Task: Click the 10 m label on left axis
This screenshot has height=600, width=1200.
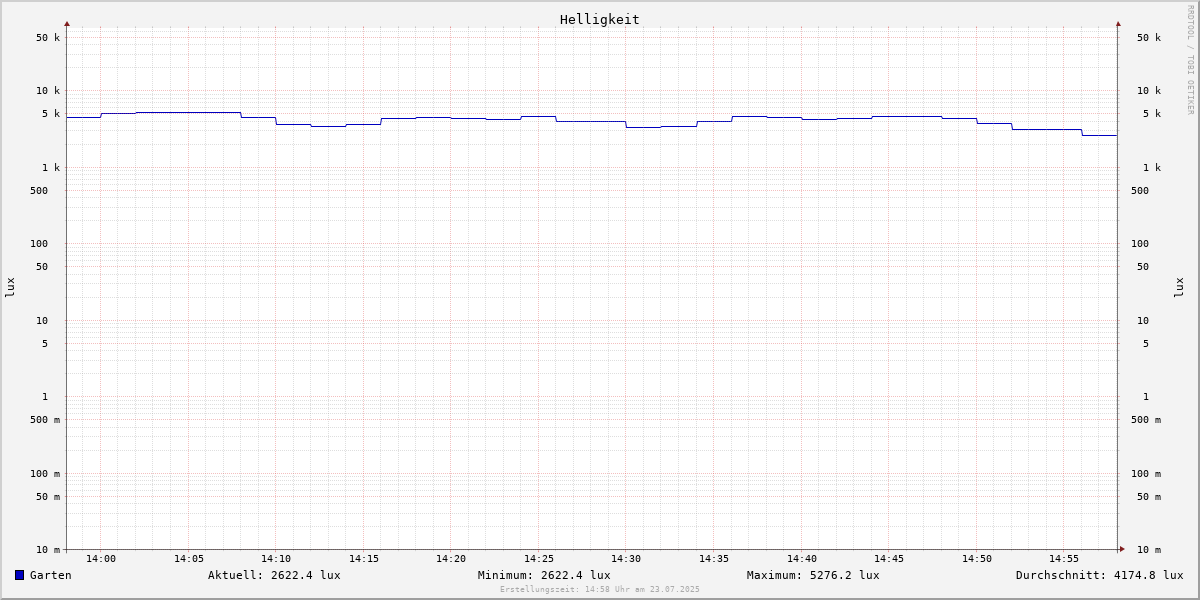Action: [48, 550]
